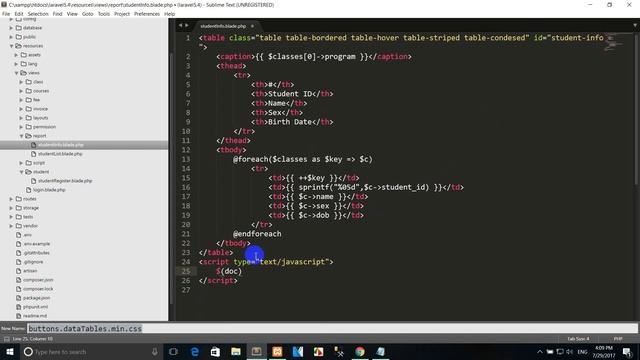Click the readme.md file icon
This screenshot has height=360, width=640.
(18, 316)
